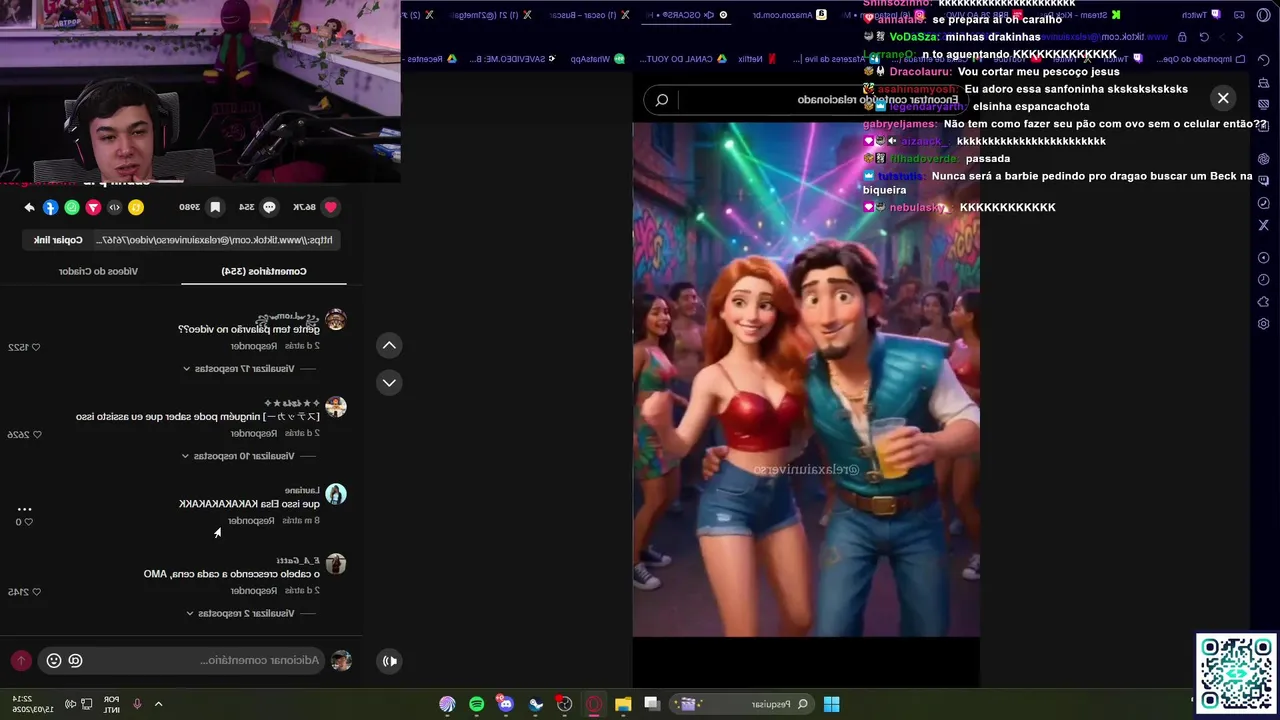
Task: Open Opera GX from the taskbar
Action: point(594,704)
